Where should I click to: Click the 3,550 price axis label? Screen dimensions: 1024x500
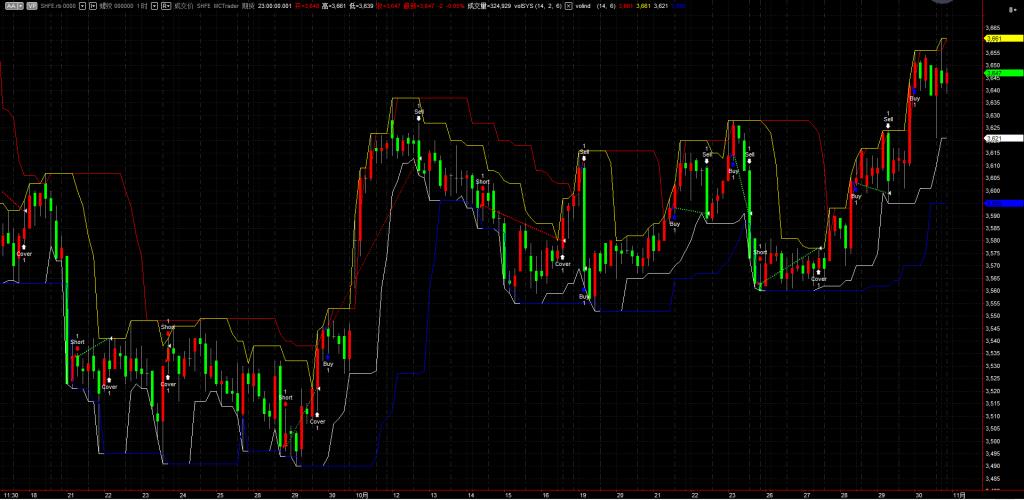click(993, 316)
